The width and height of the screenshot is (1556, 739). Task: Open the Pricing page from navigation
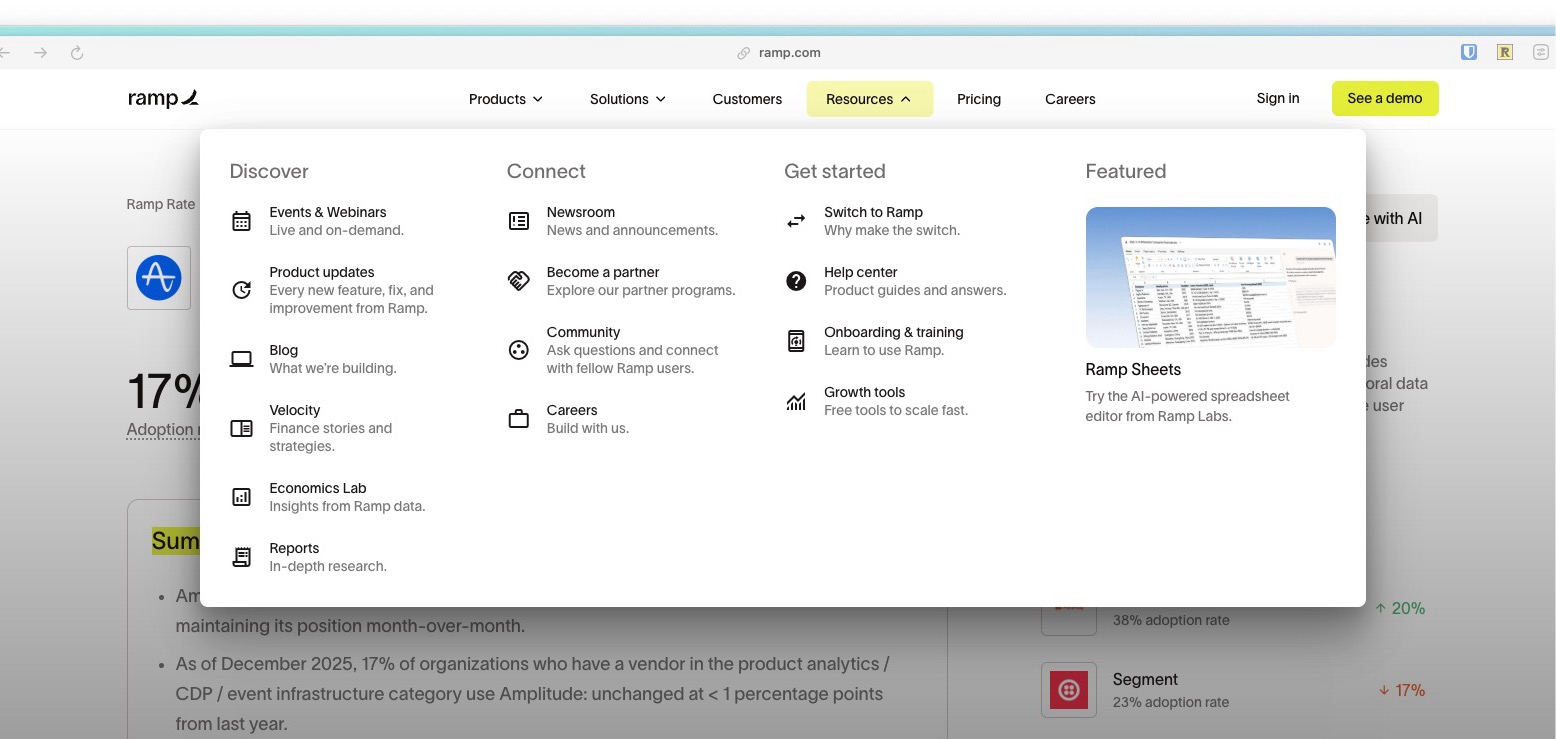click(978, 99)
